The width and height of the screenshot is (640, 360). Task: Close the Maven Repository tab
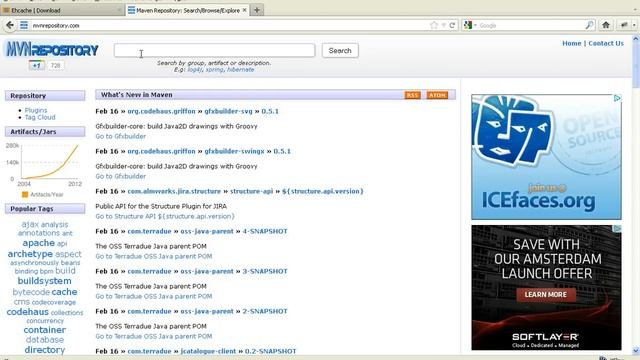coord(244,10)
